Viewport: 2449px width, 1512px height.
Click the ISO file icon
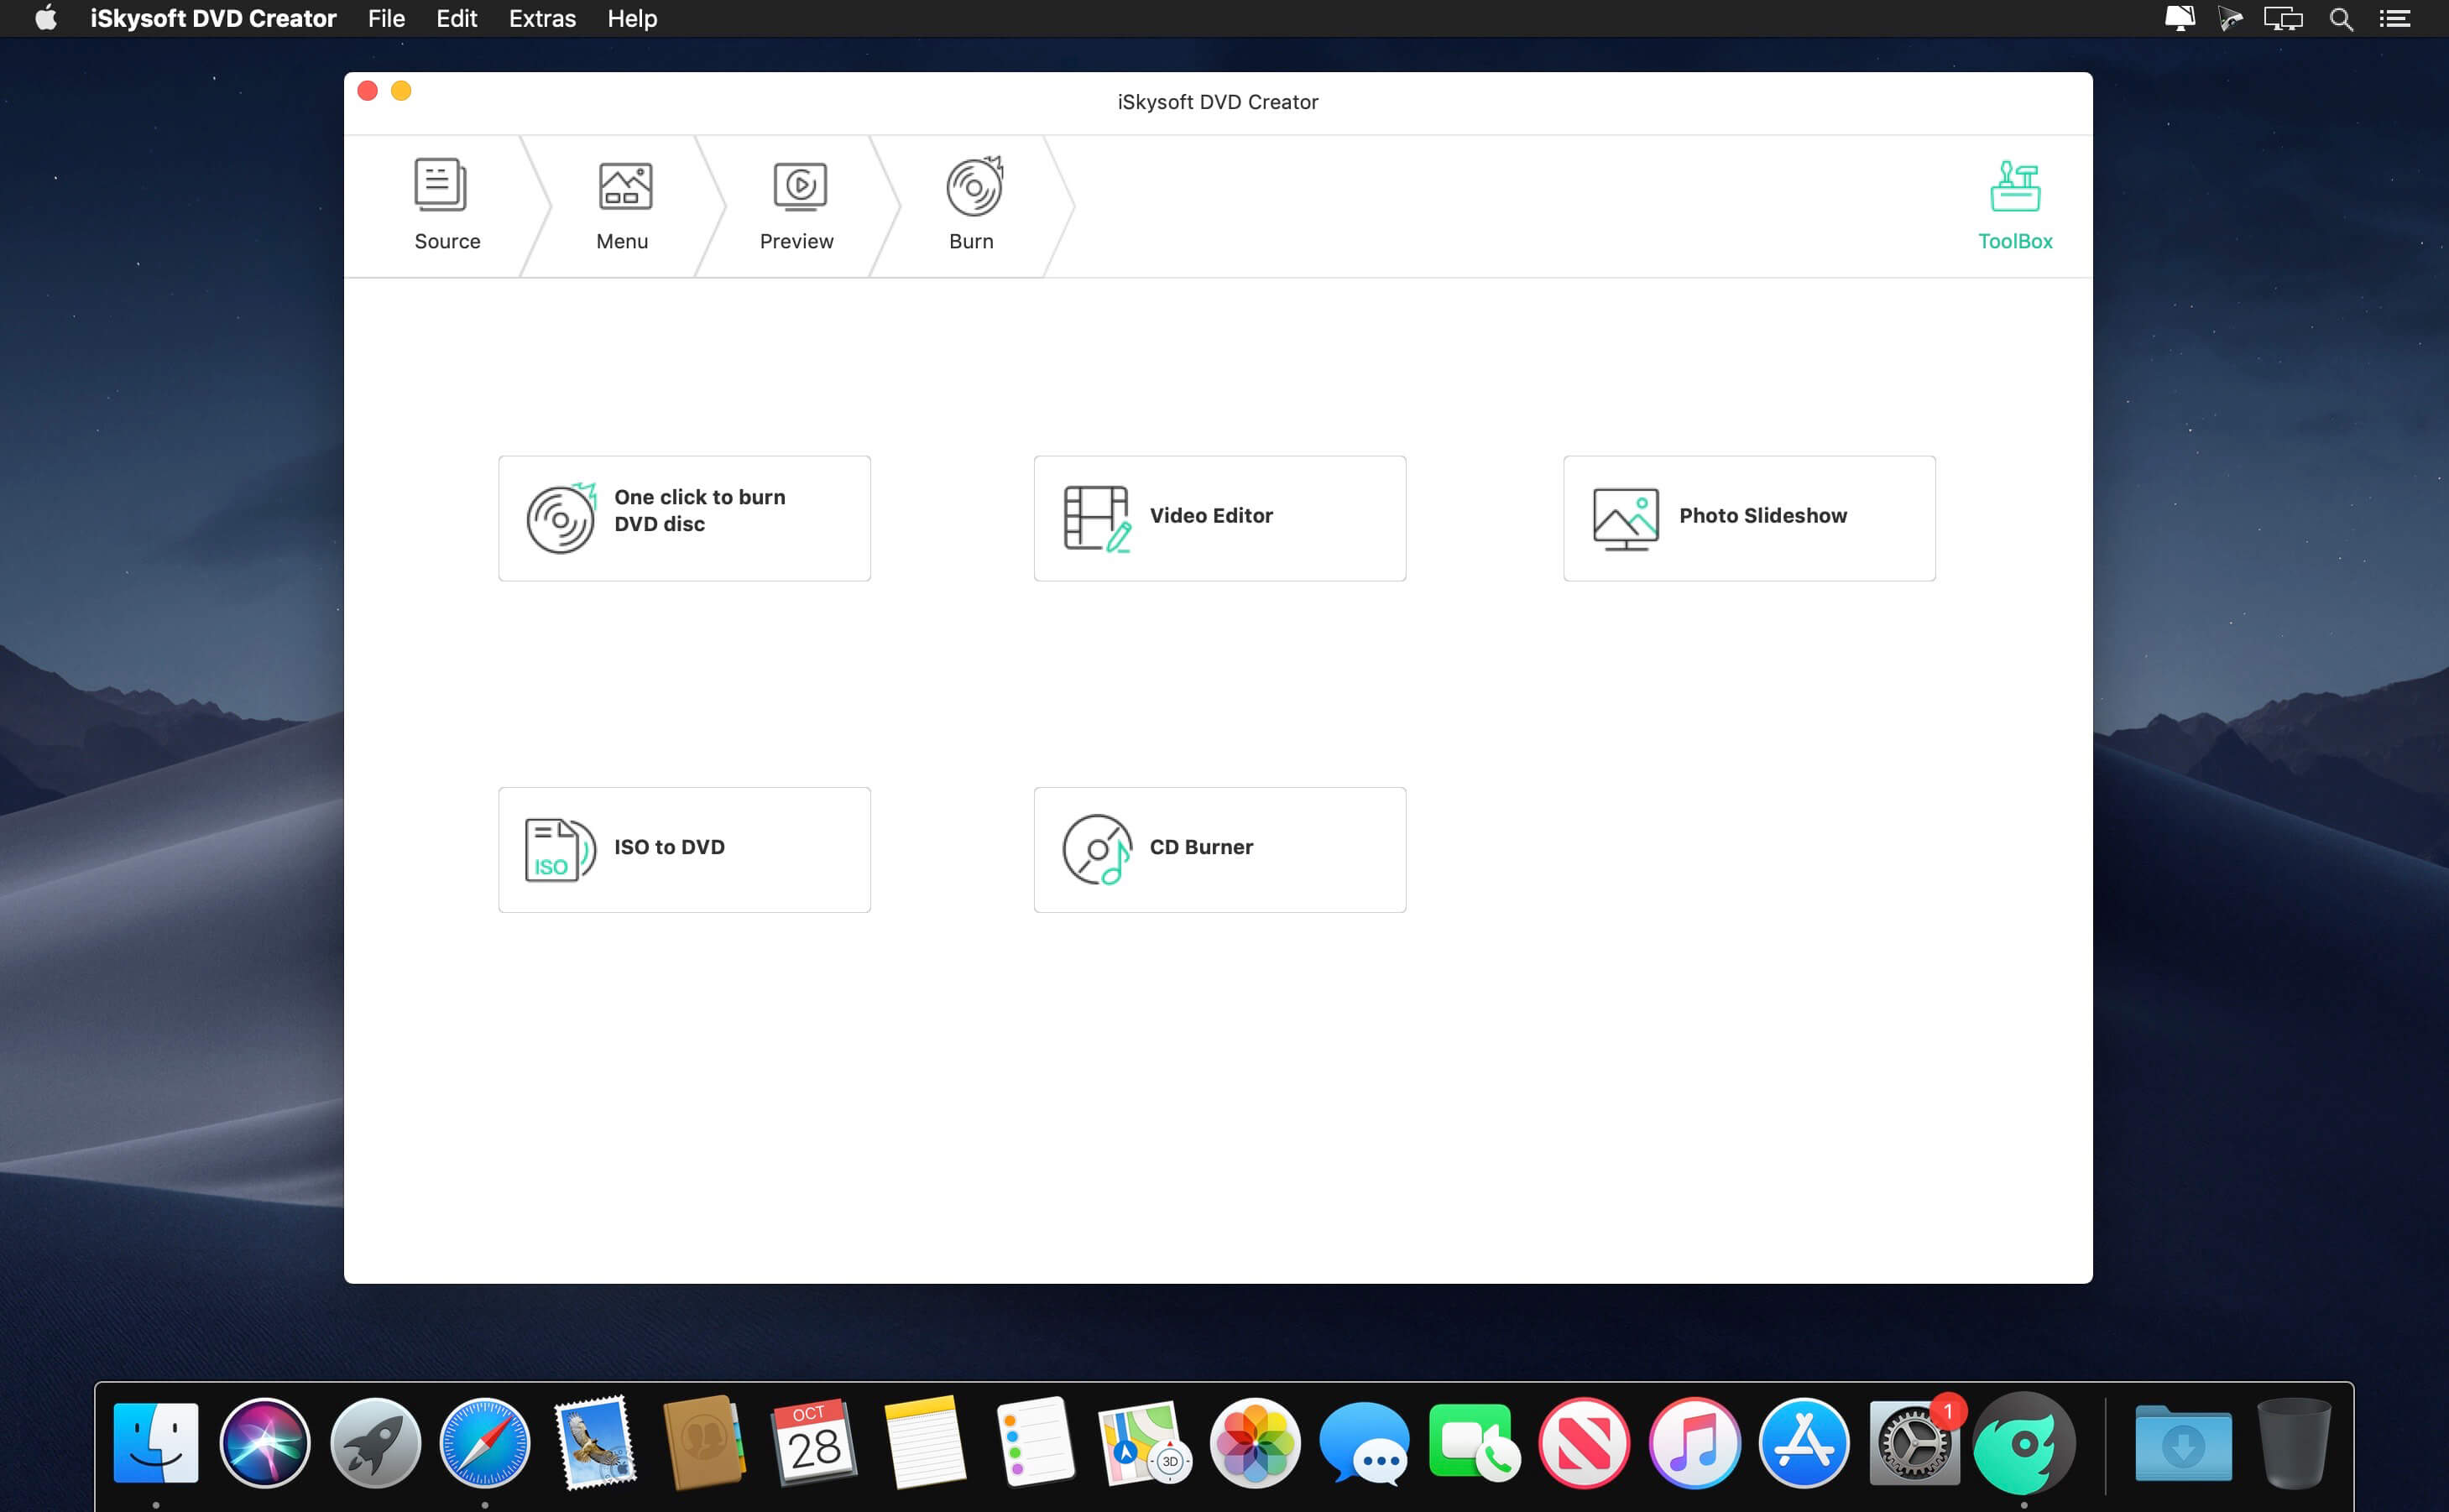coord(560,850)
